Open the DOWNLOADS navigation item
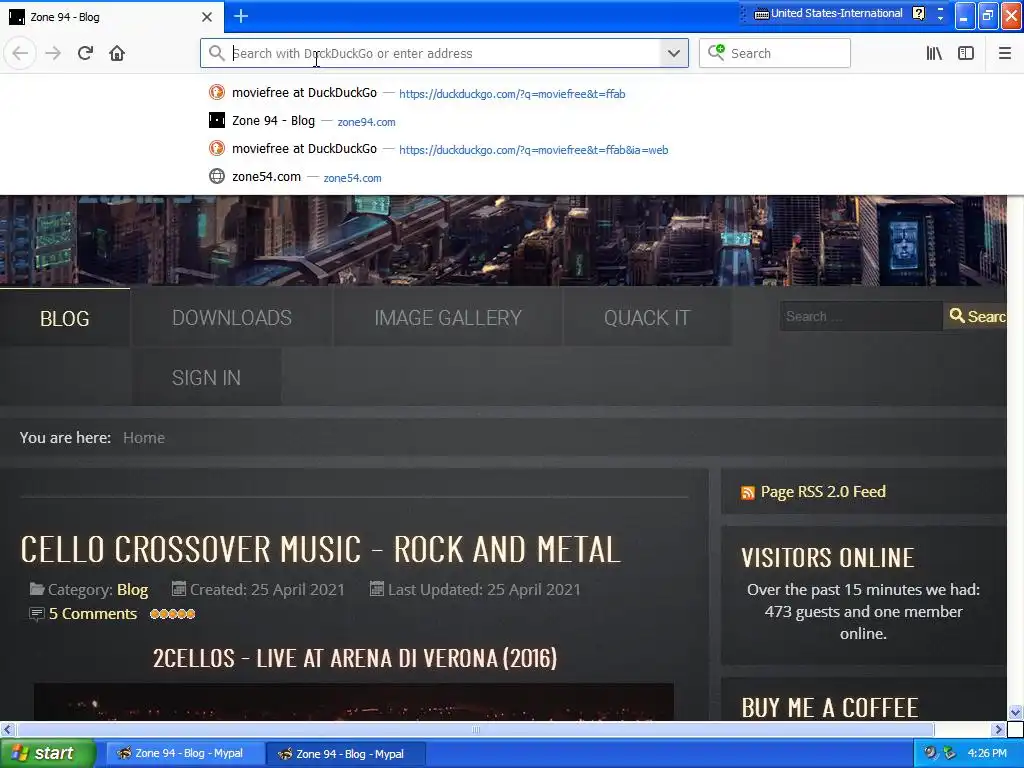 pyautogui.click(x=232, y=317)
